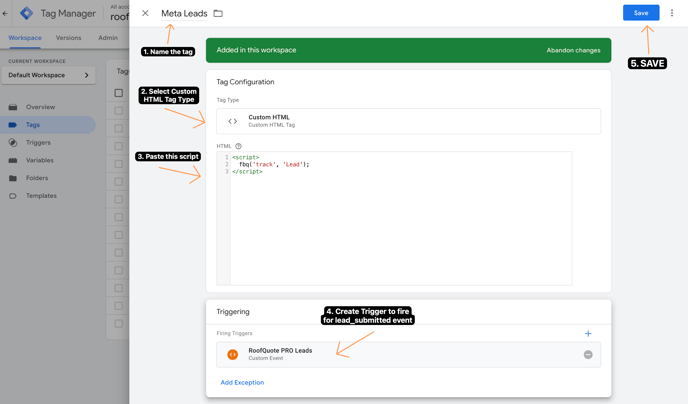The image size is (688, 404).
Task: Save the Meta Leads tag
Action: point(641,13)
